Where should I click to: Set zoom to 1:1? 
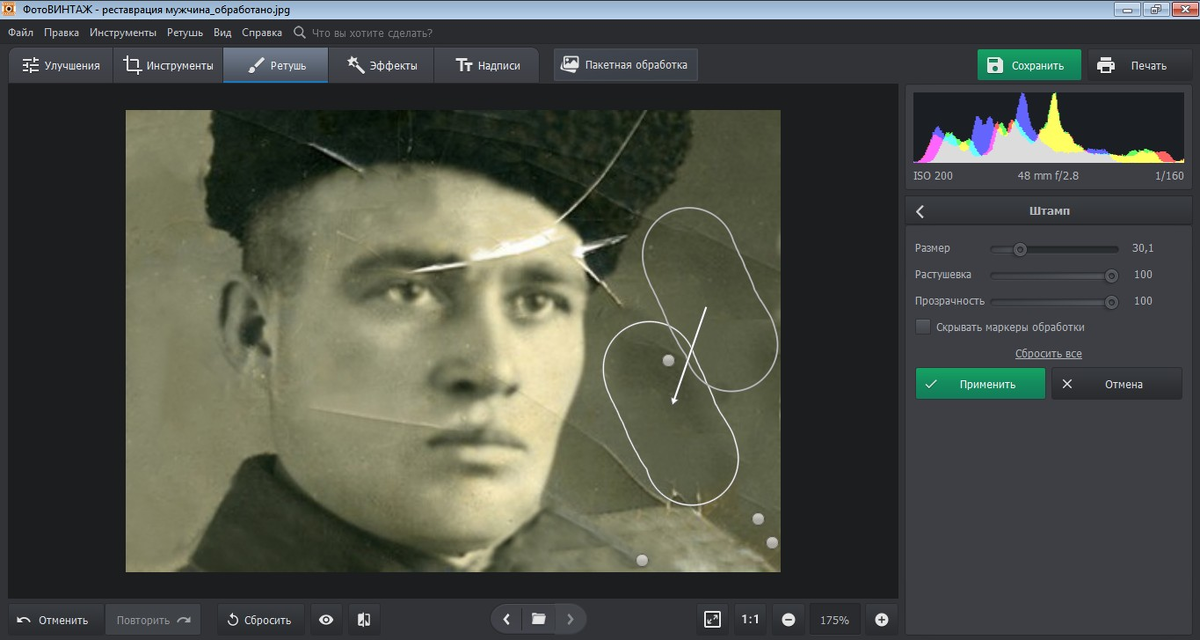750,620
